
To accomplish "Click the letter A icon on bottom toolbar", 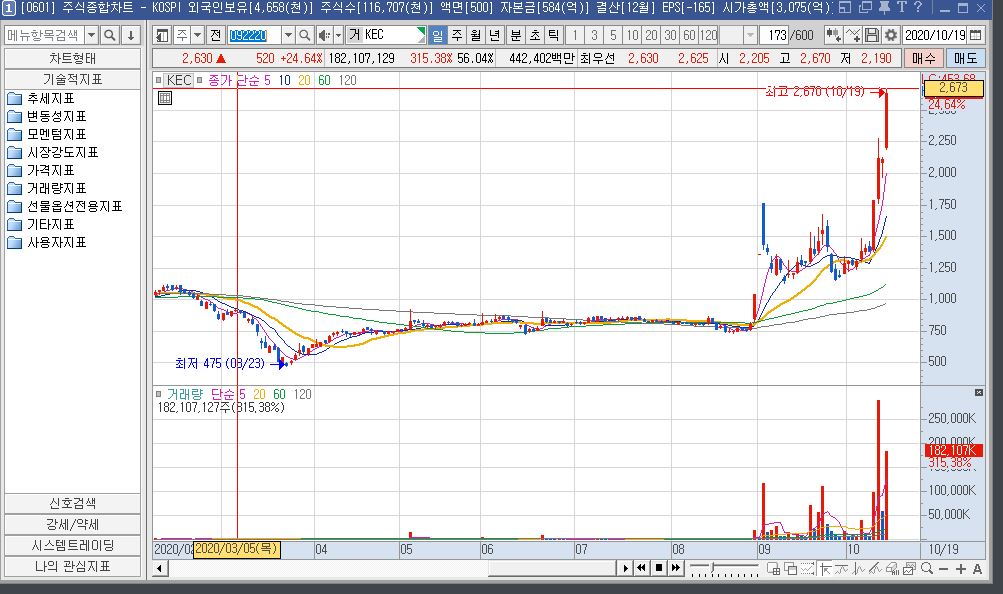I will click(977, 568).
